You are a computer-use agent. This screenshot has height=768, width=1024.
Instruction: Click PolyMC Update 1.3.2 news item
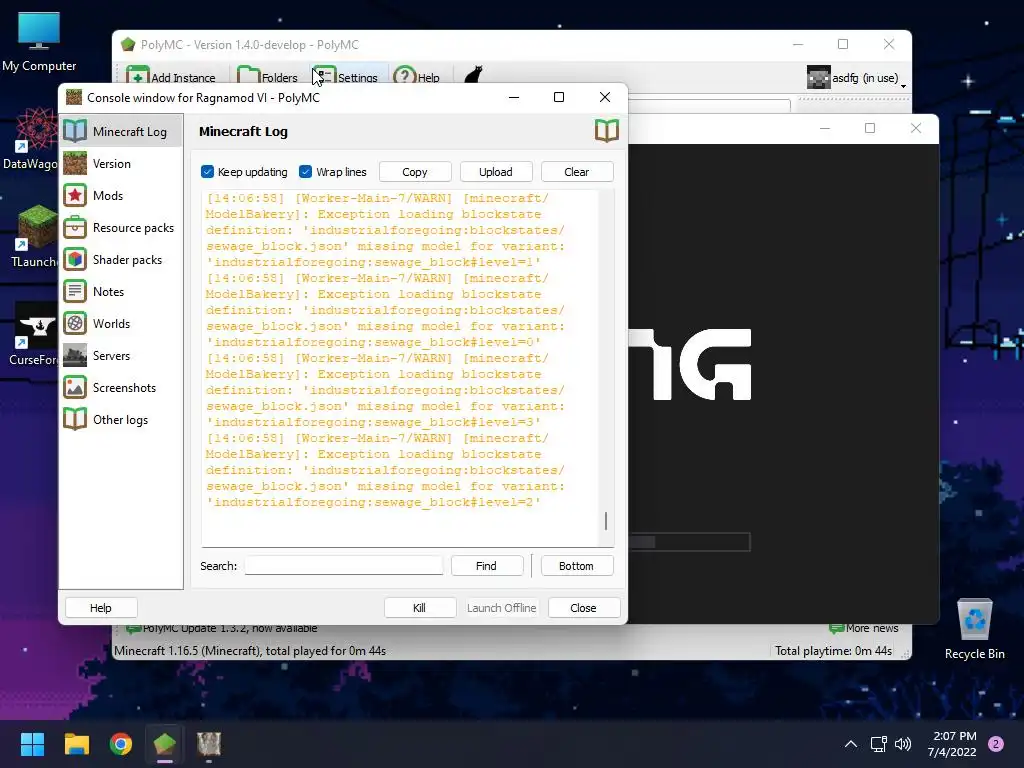(x=221, y=628)
